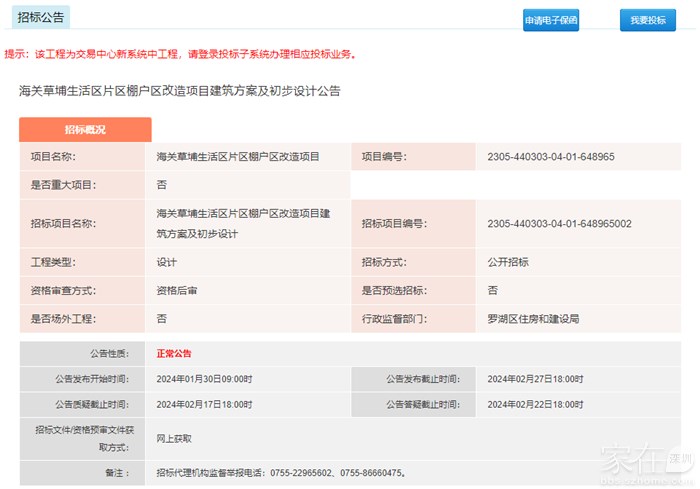
Task: Click tender project number ending in 648965002
Action: tap(558, 223)
